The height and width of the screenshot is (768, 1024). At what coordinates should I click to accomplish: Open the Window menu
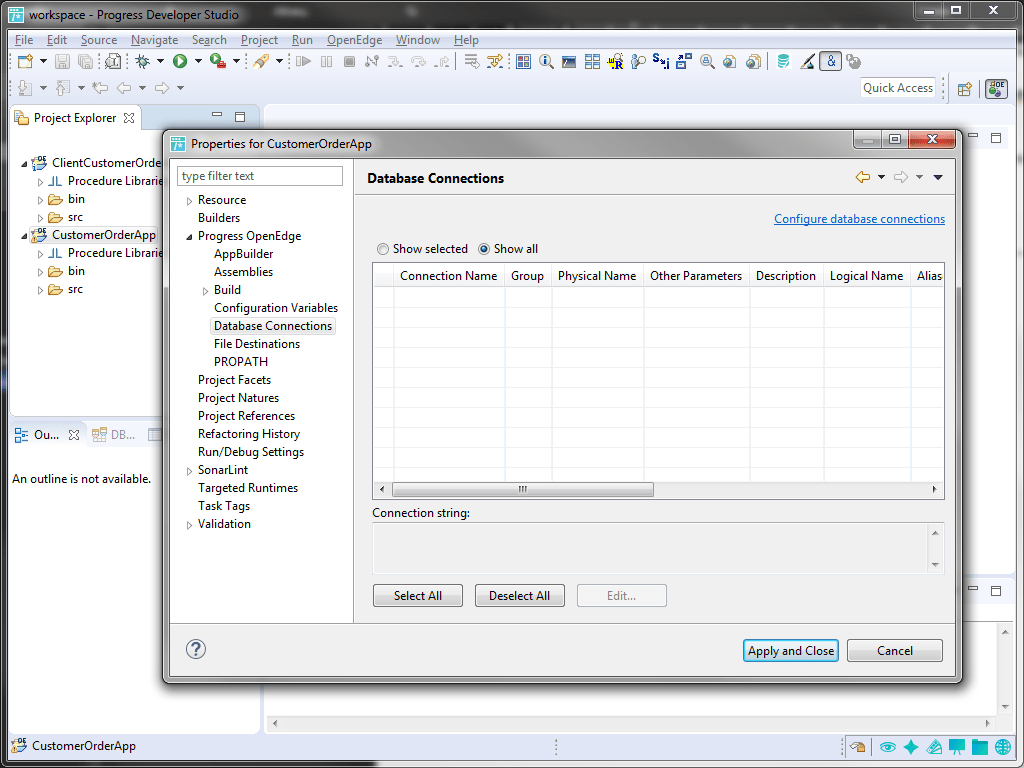tap(418, 40)
